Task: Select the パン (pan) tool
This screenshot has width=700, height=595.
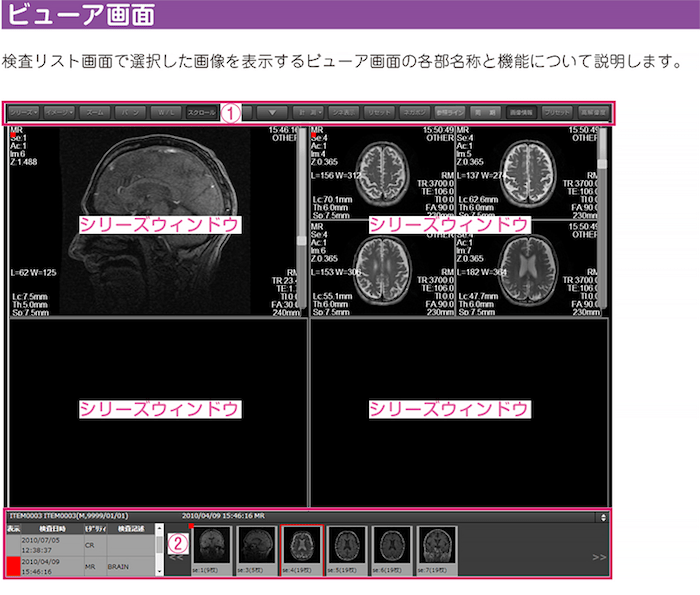Action: 130,113
